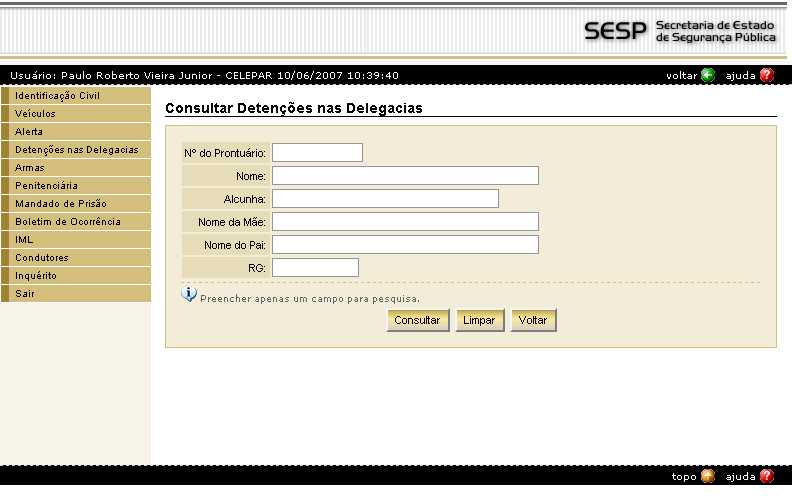792x504 pixels.
Task: Click the RG text input
Action: tap(315, 267)
